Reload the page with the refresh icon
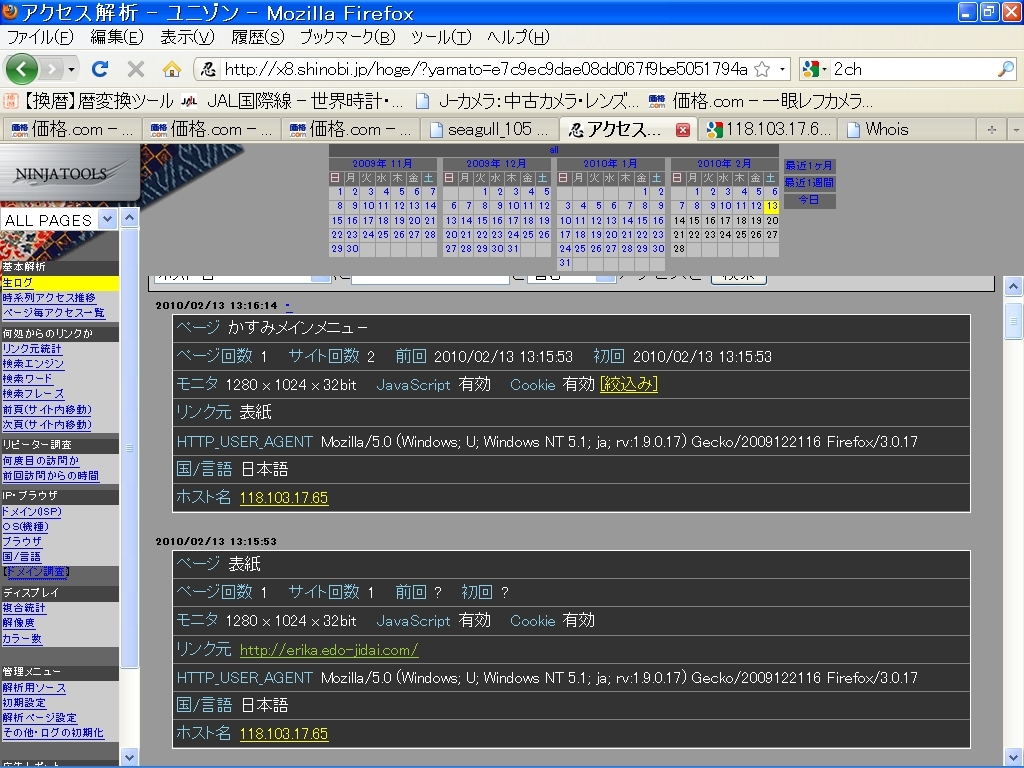1024x768 pixels. click(100, 69)
